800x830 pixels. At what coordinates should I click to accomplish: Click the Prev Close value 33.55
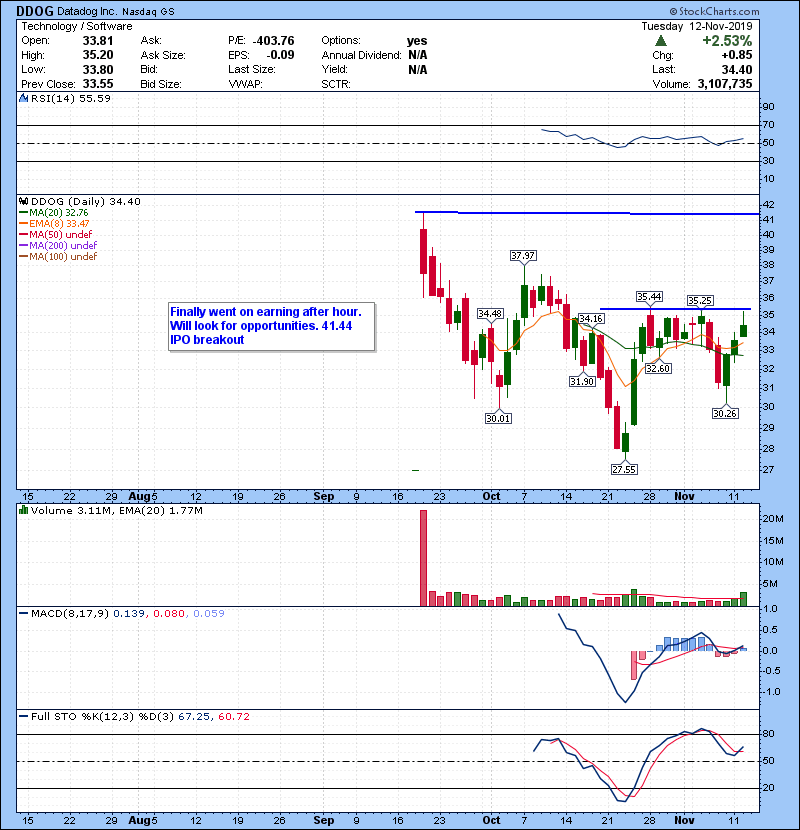click(x=98, y=84)
